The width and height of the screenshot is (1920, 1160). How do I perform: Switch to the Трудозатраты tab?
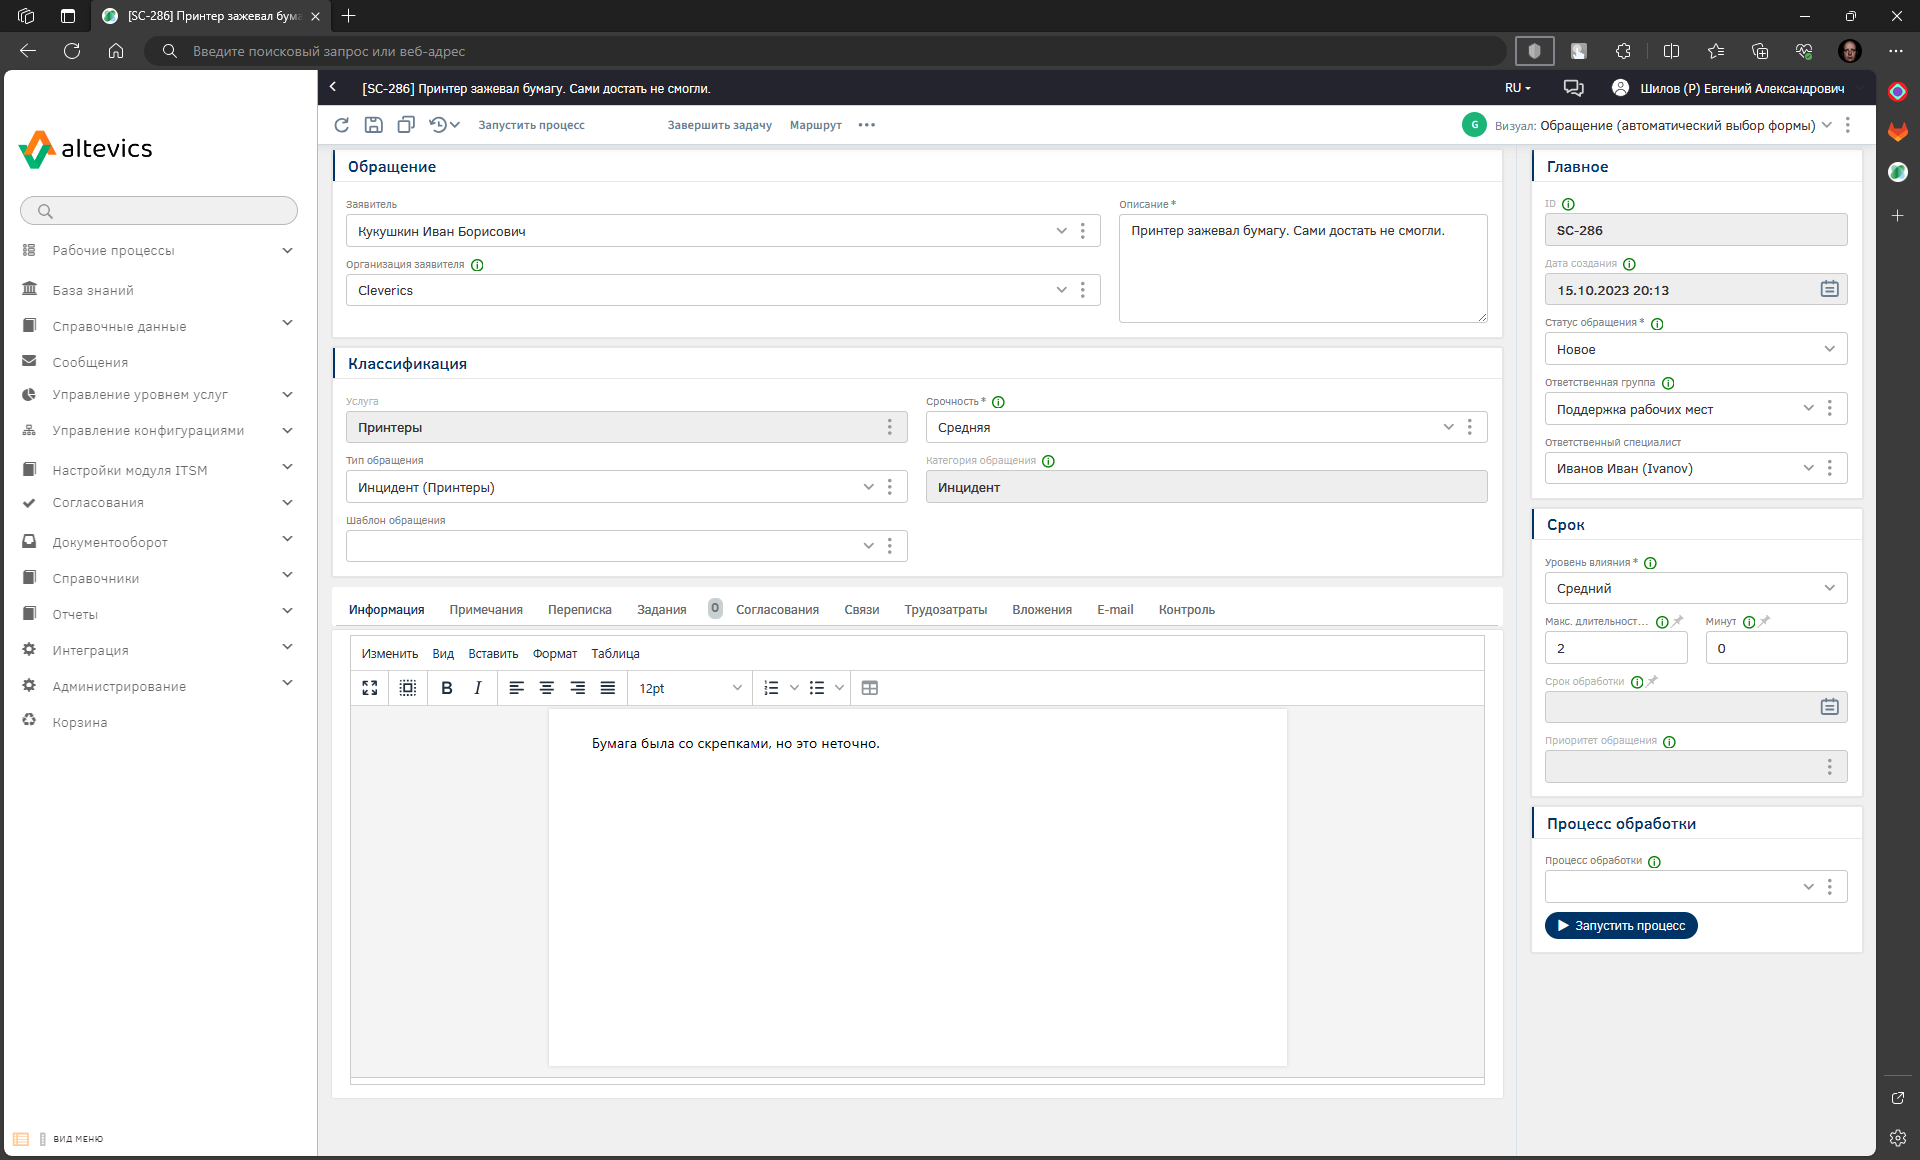[946, 610]
